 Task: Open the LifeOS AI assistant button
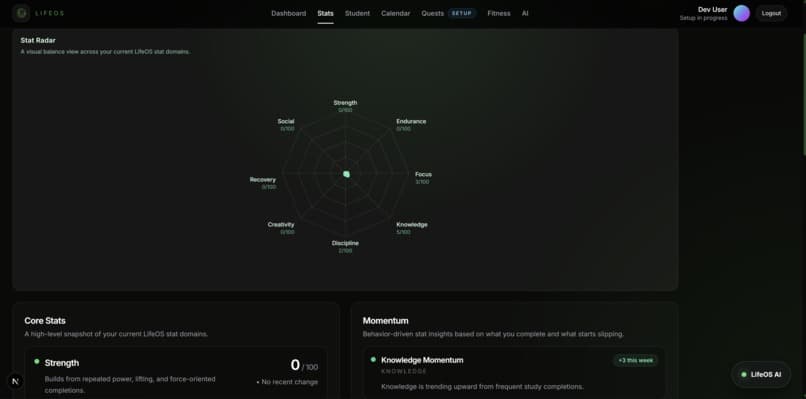click(x=761, y=374)
